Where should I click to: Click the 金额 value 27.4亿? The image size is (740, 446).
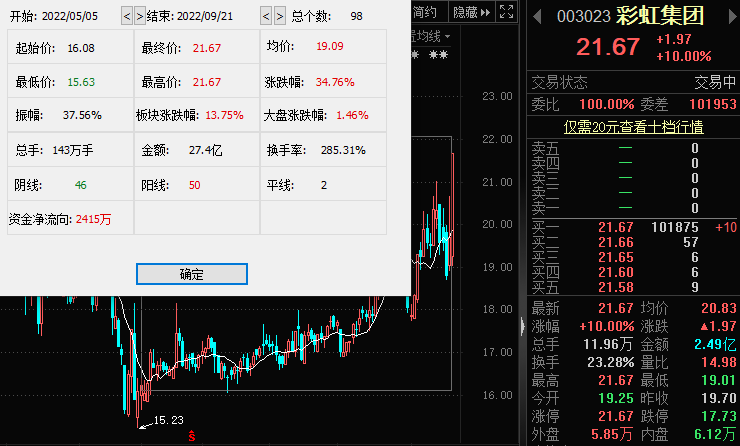click(205, 150)
